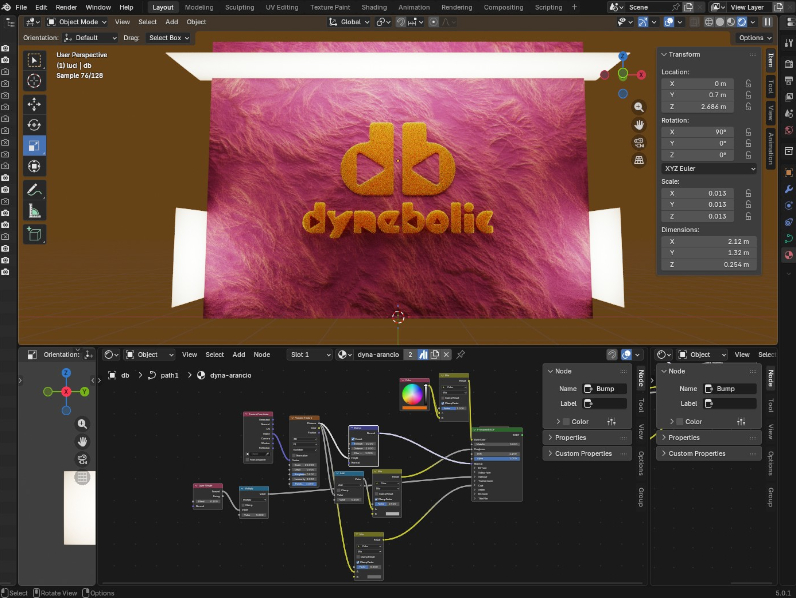Click the Annotate pencil tool

pos(34,189)
